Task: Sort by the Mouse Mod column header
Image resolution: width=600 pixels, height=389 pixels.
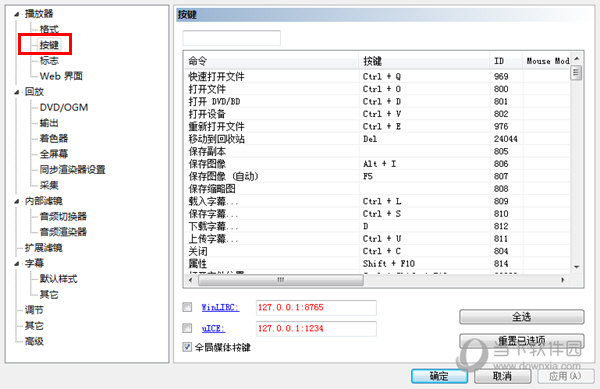Action: pyautogui.click(x=546, y=61)
